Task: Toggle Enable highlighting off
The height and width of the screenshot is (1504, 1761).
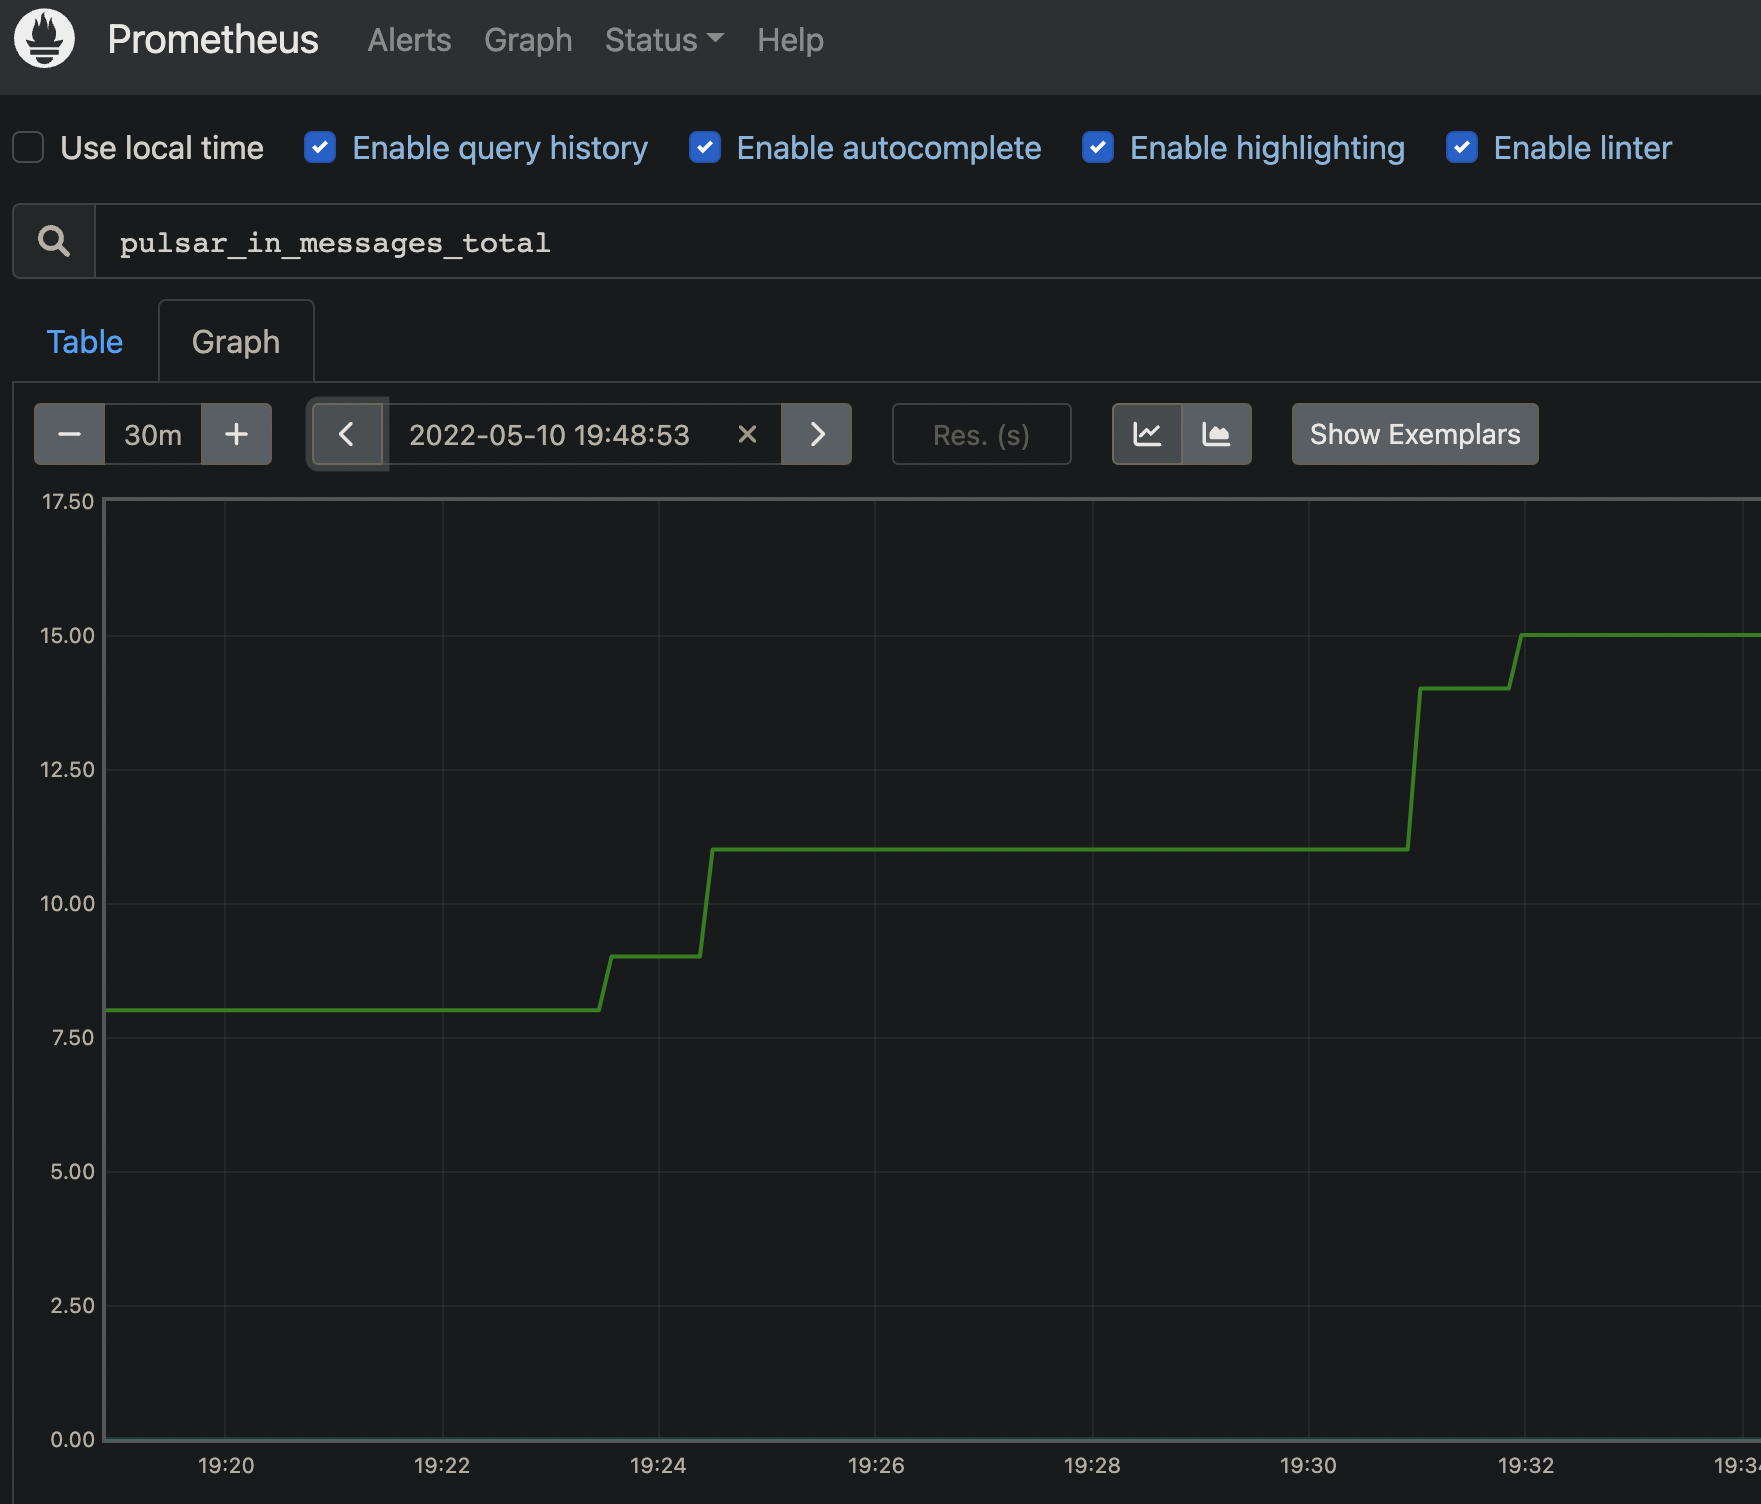Action: tap(1097, 147)
